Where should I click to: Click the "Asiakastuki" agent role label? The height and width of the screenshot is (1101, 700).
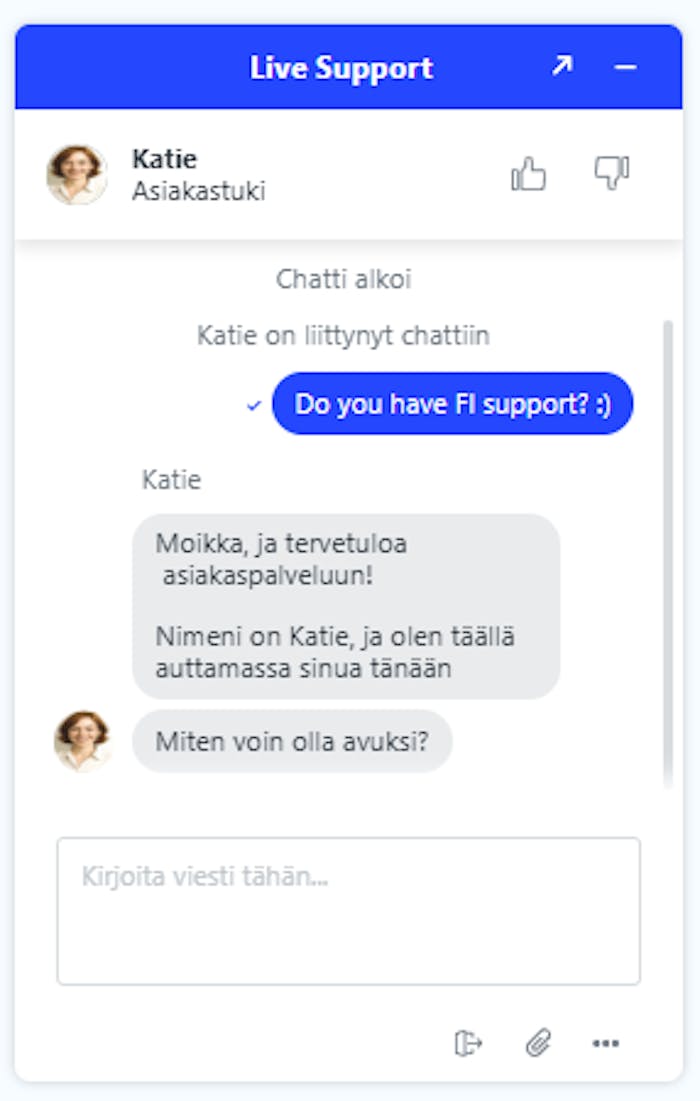click(x=198, y=191)
